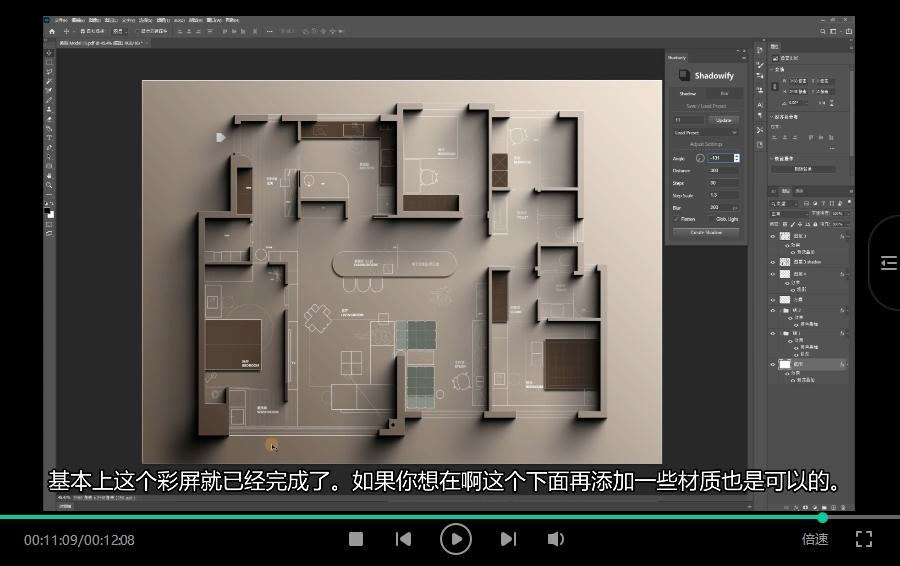Image resolution: width=900 pixels, height=566 pixels.
Task: Click the Update preset button
Action: click(724, 120)
